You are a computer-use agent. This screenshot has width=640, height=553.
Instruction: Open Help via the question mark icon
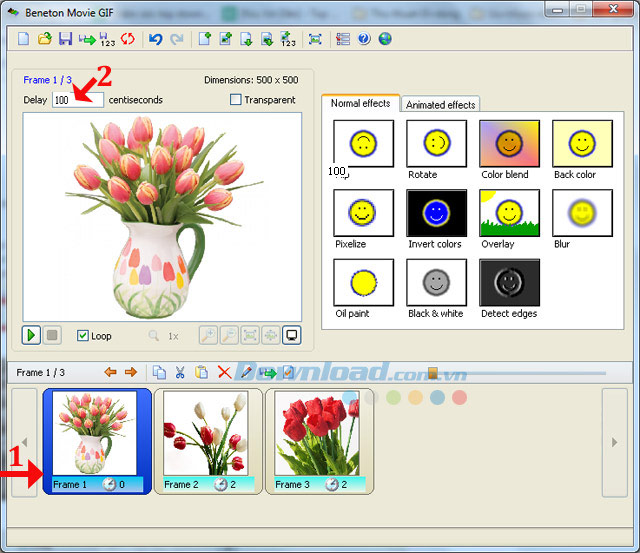364,40
